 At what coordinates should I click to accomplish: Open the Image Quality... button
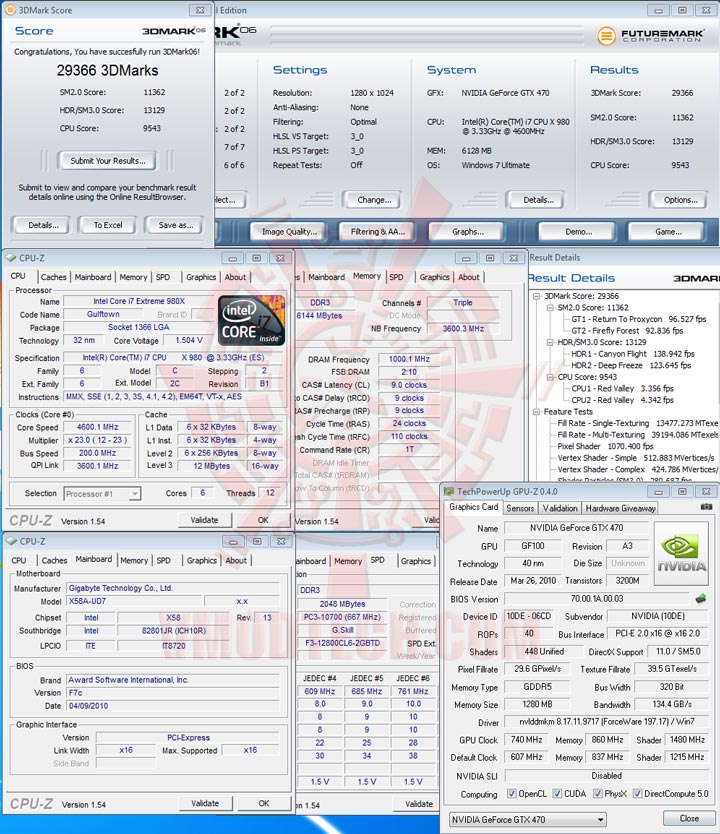289,231
